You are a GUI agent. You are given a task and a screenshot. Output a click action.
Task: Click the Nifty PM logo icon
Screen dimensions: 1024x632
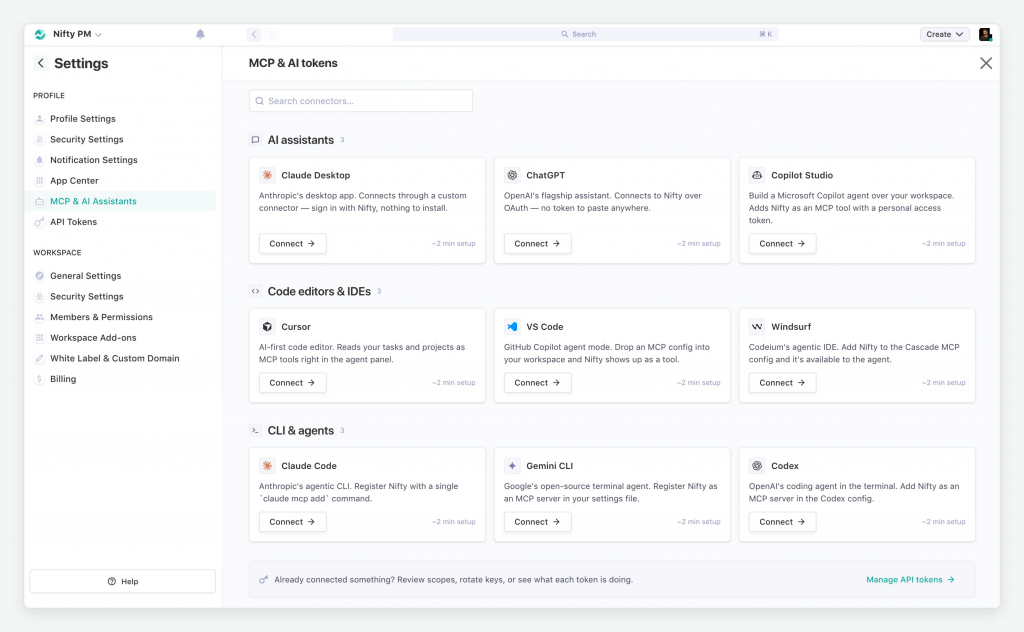pos(40,34)
